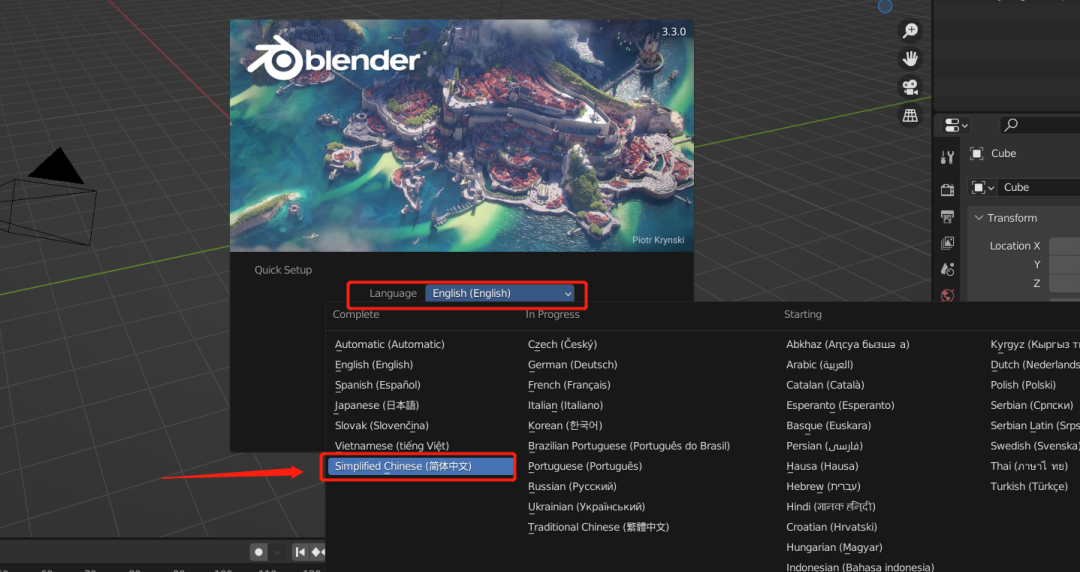Select the Swedish language option
1080x572 pixels.
[x=1035, y=446]
